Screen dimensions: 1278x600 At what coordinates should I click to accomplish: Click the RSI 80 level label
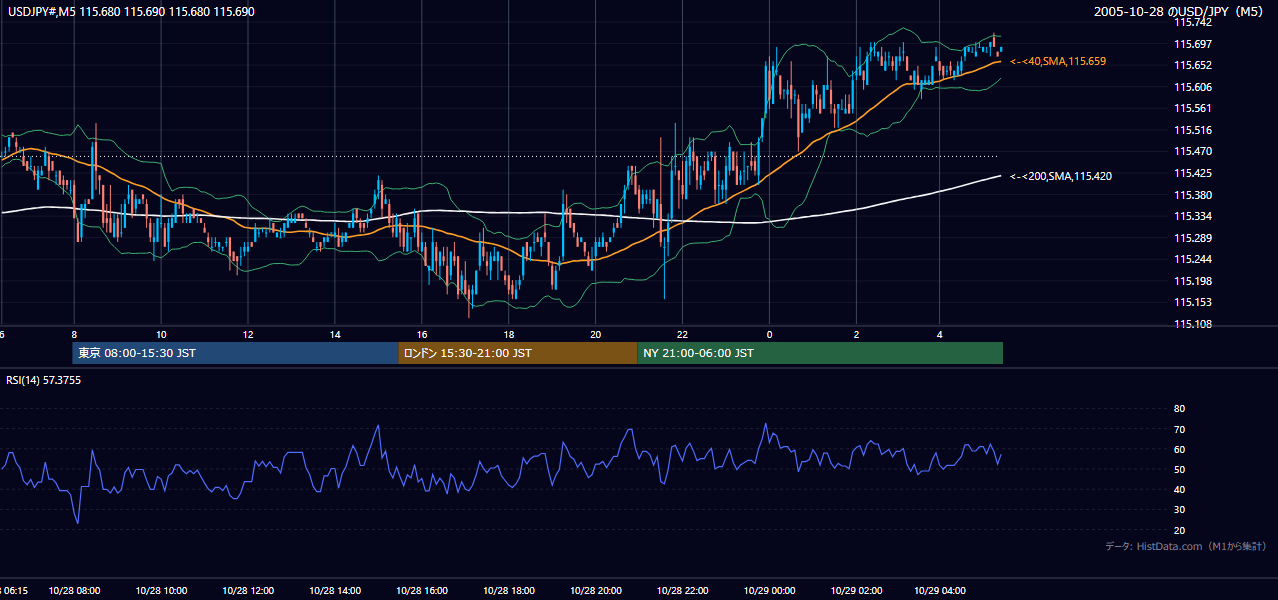(x=1179, y=409)
